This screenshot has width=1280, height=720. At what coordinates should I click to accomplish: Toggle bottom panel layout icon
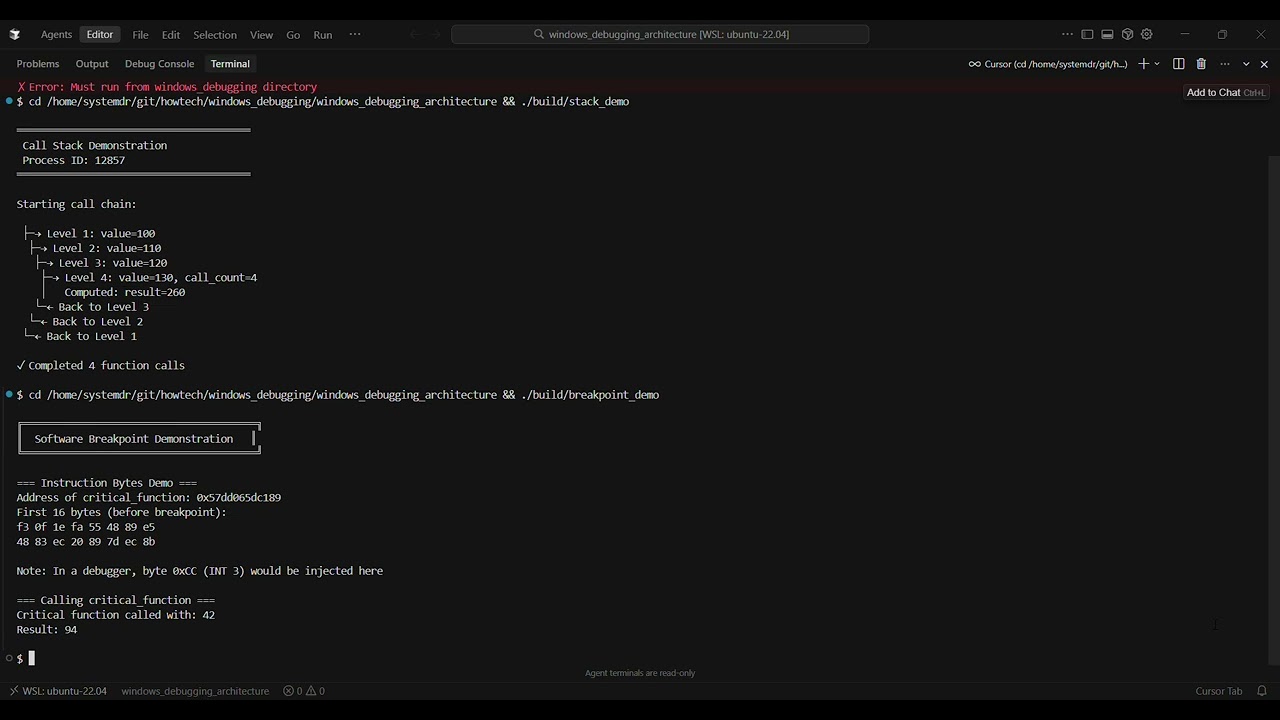pos(1107,34)
